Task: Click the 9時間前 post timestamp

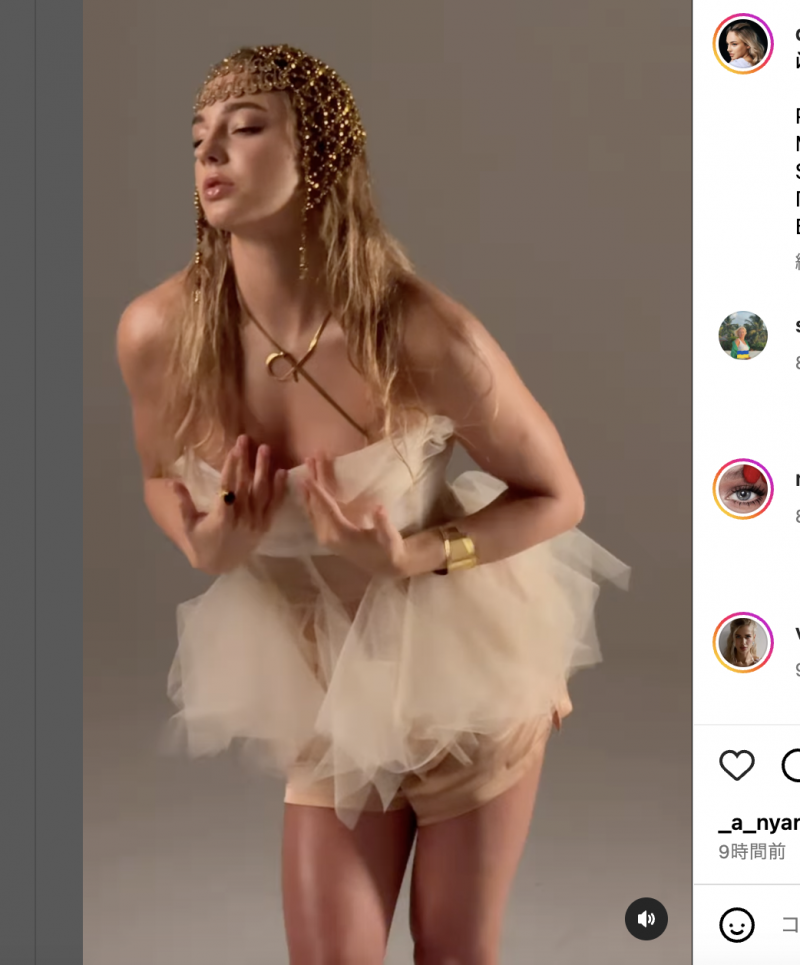Action: coord(752,852)
